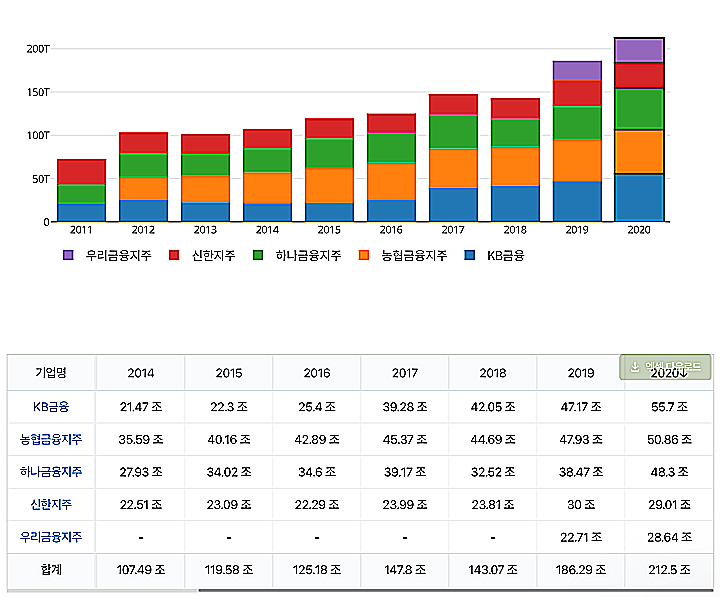720x597 pixels.
Task: Open the 신한지주 company link
Action: 51,504
